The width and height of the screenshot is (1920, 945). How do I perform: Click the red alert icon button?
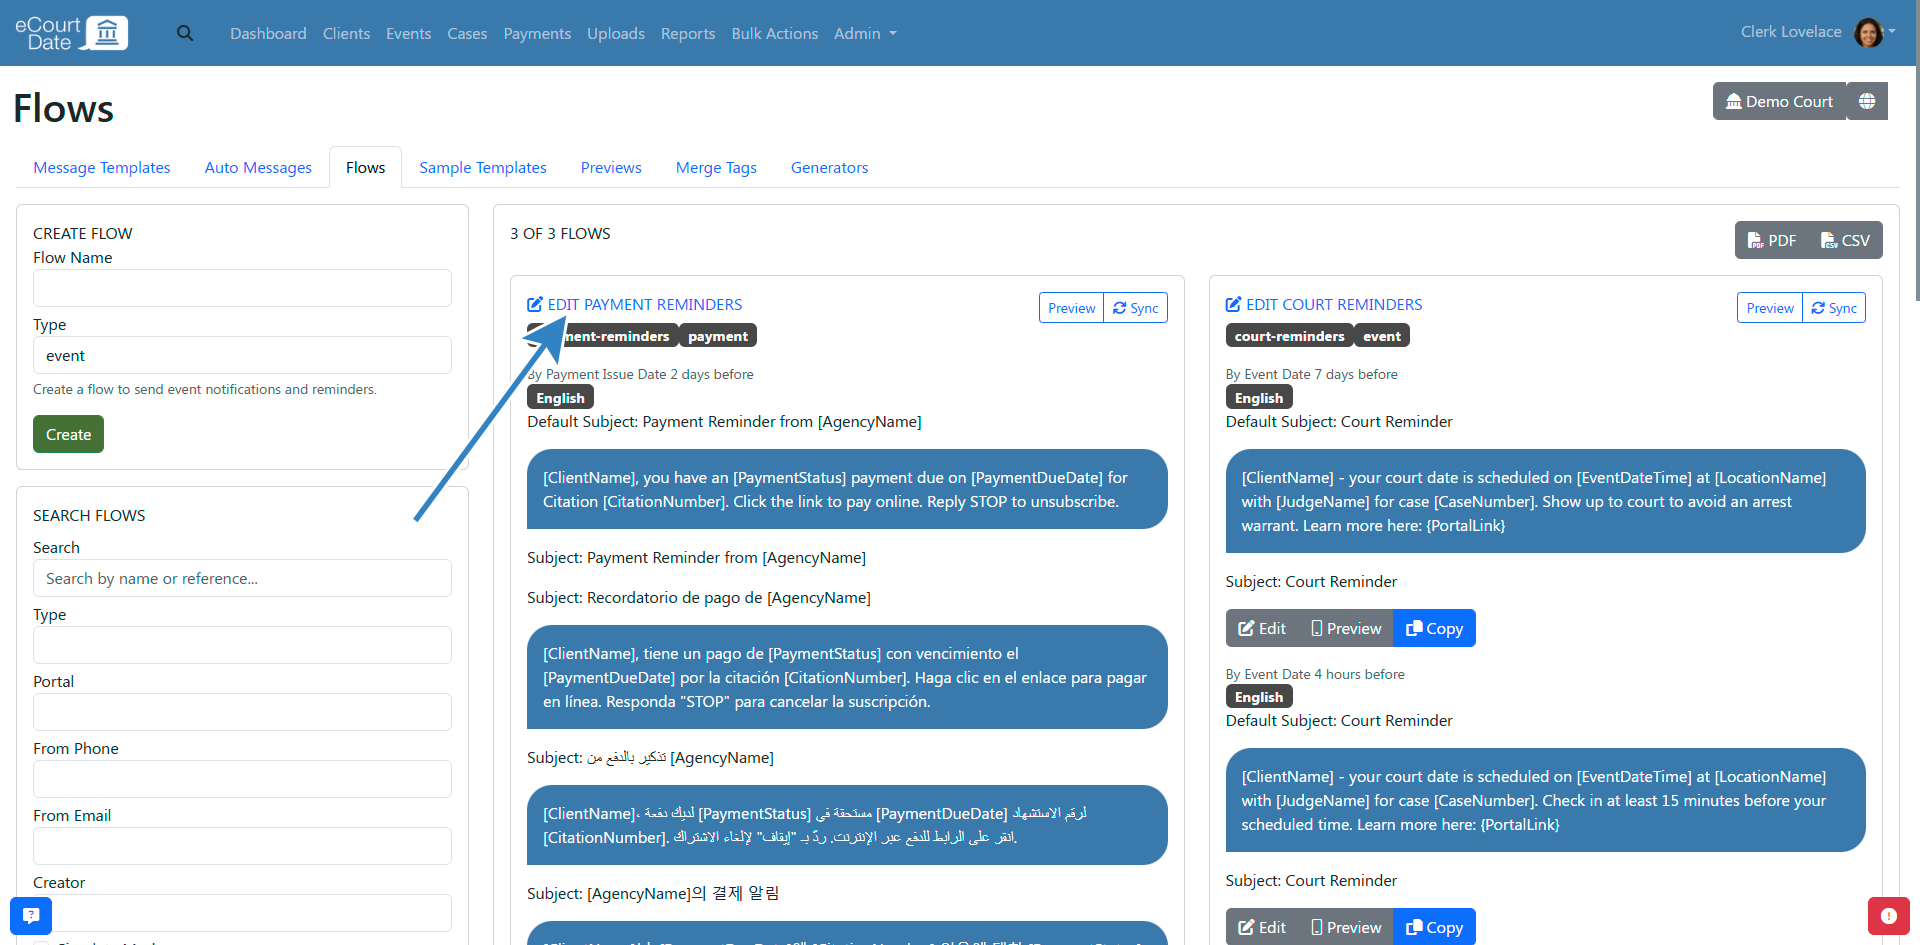(x=1888, y=915)
